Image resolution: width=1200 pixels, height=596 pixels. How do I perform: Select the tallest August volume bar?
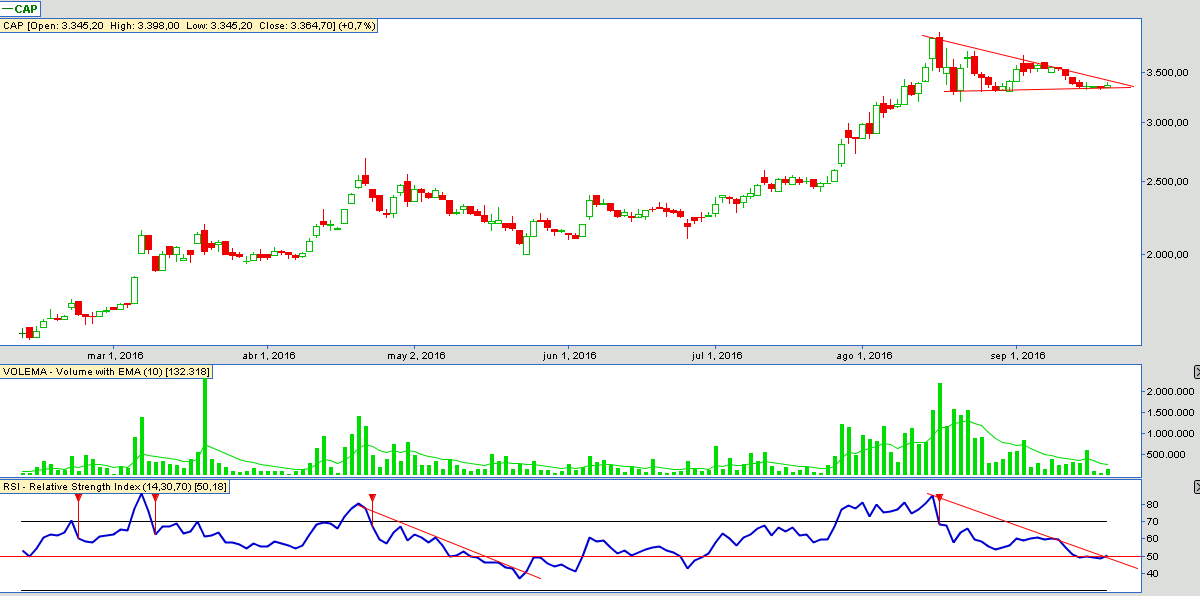(940, 428)
